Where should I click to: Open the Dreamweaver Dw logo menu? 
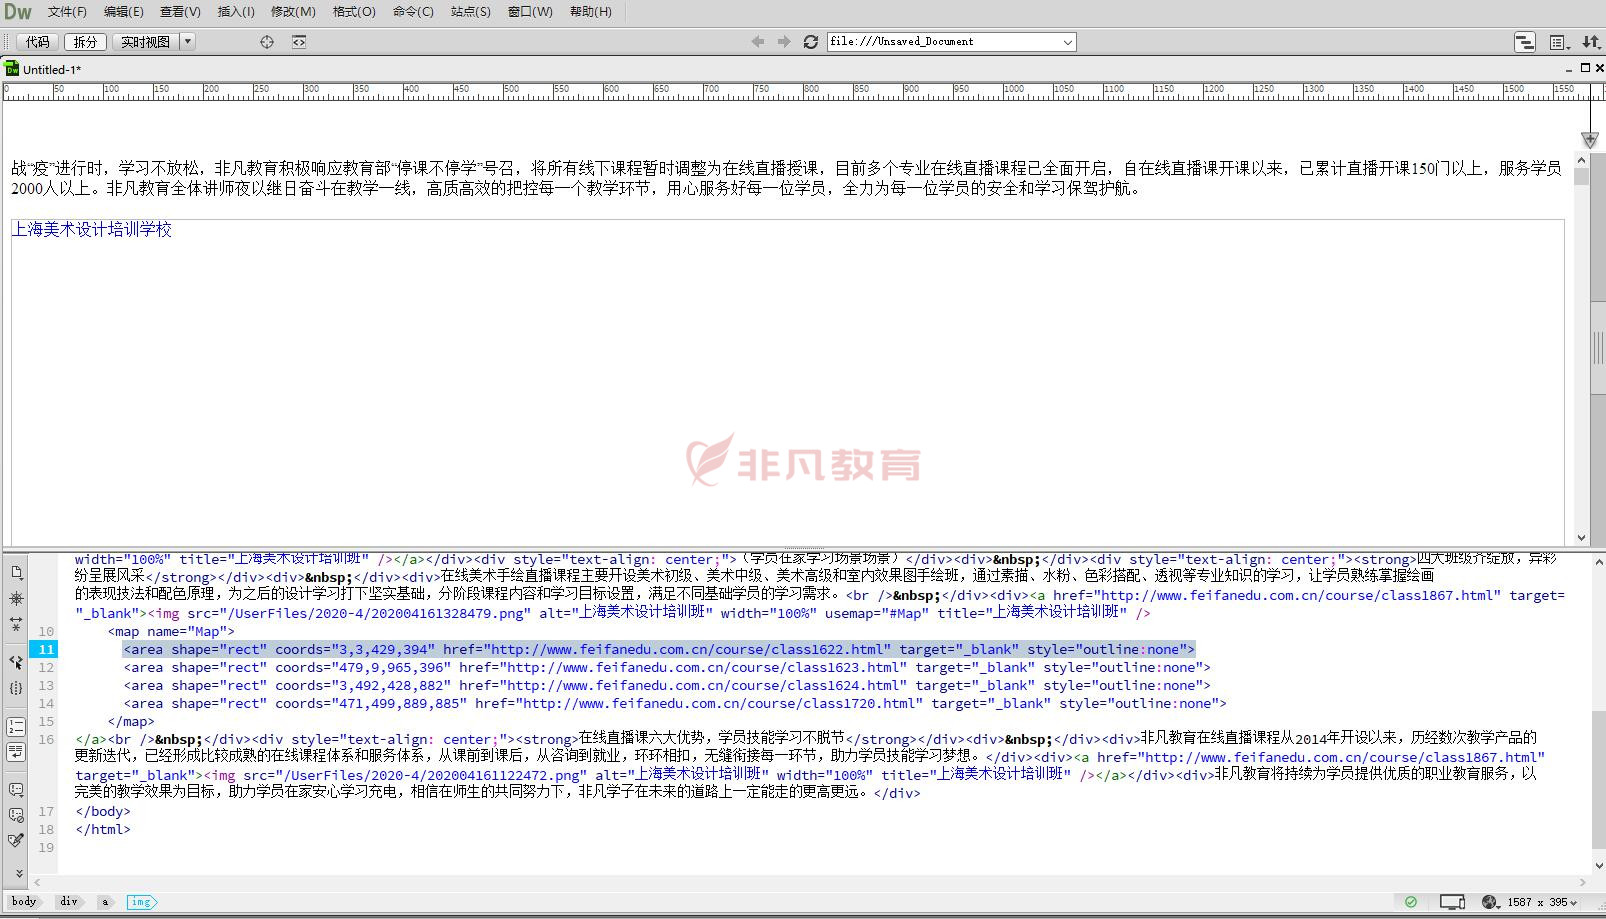(x=18, y=12)
